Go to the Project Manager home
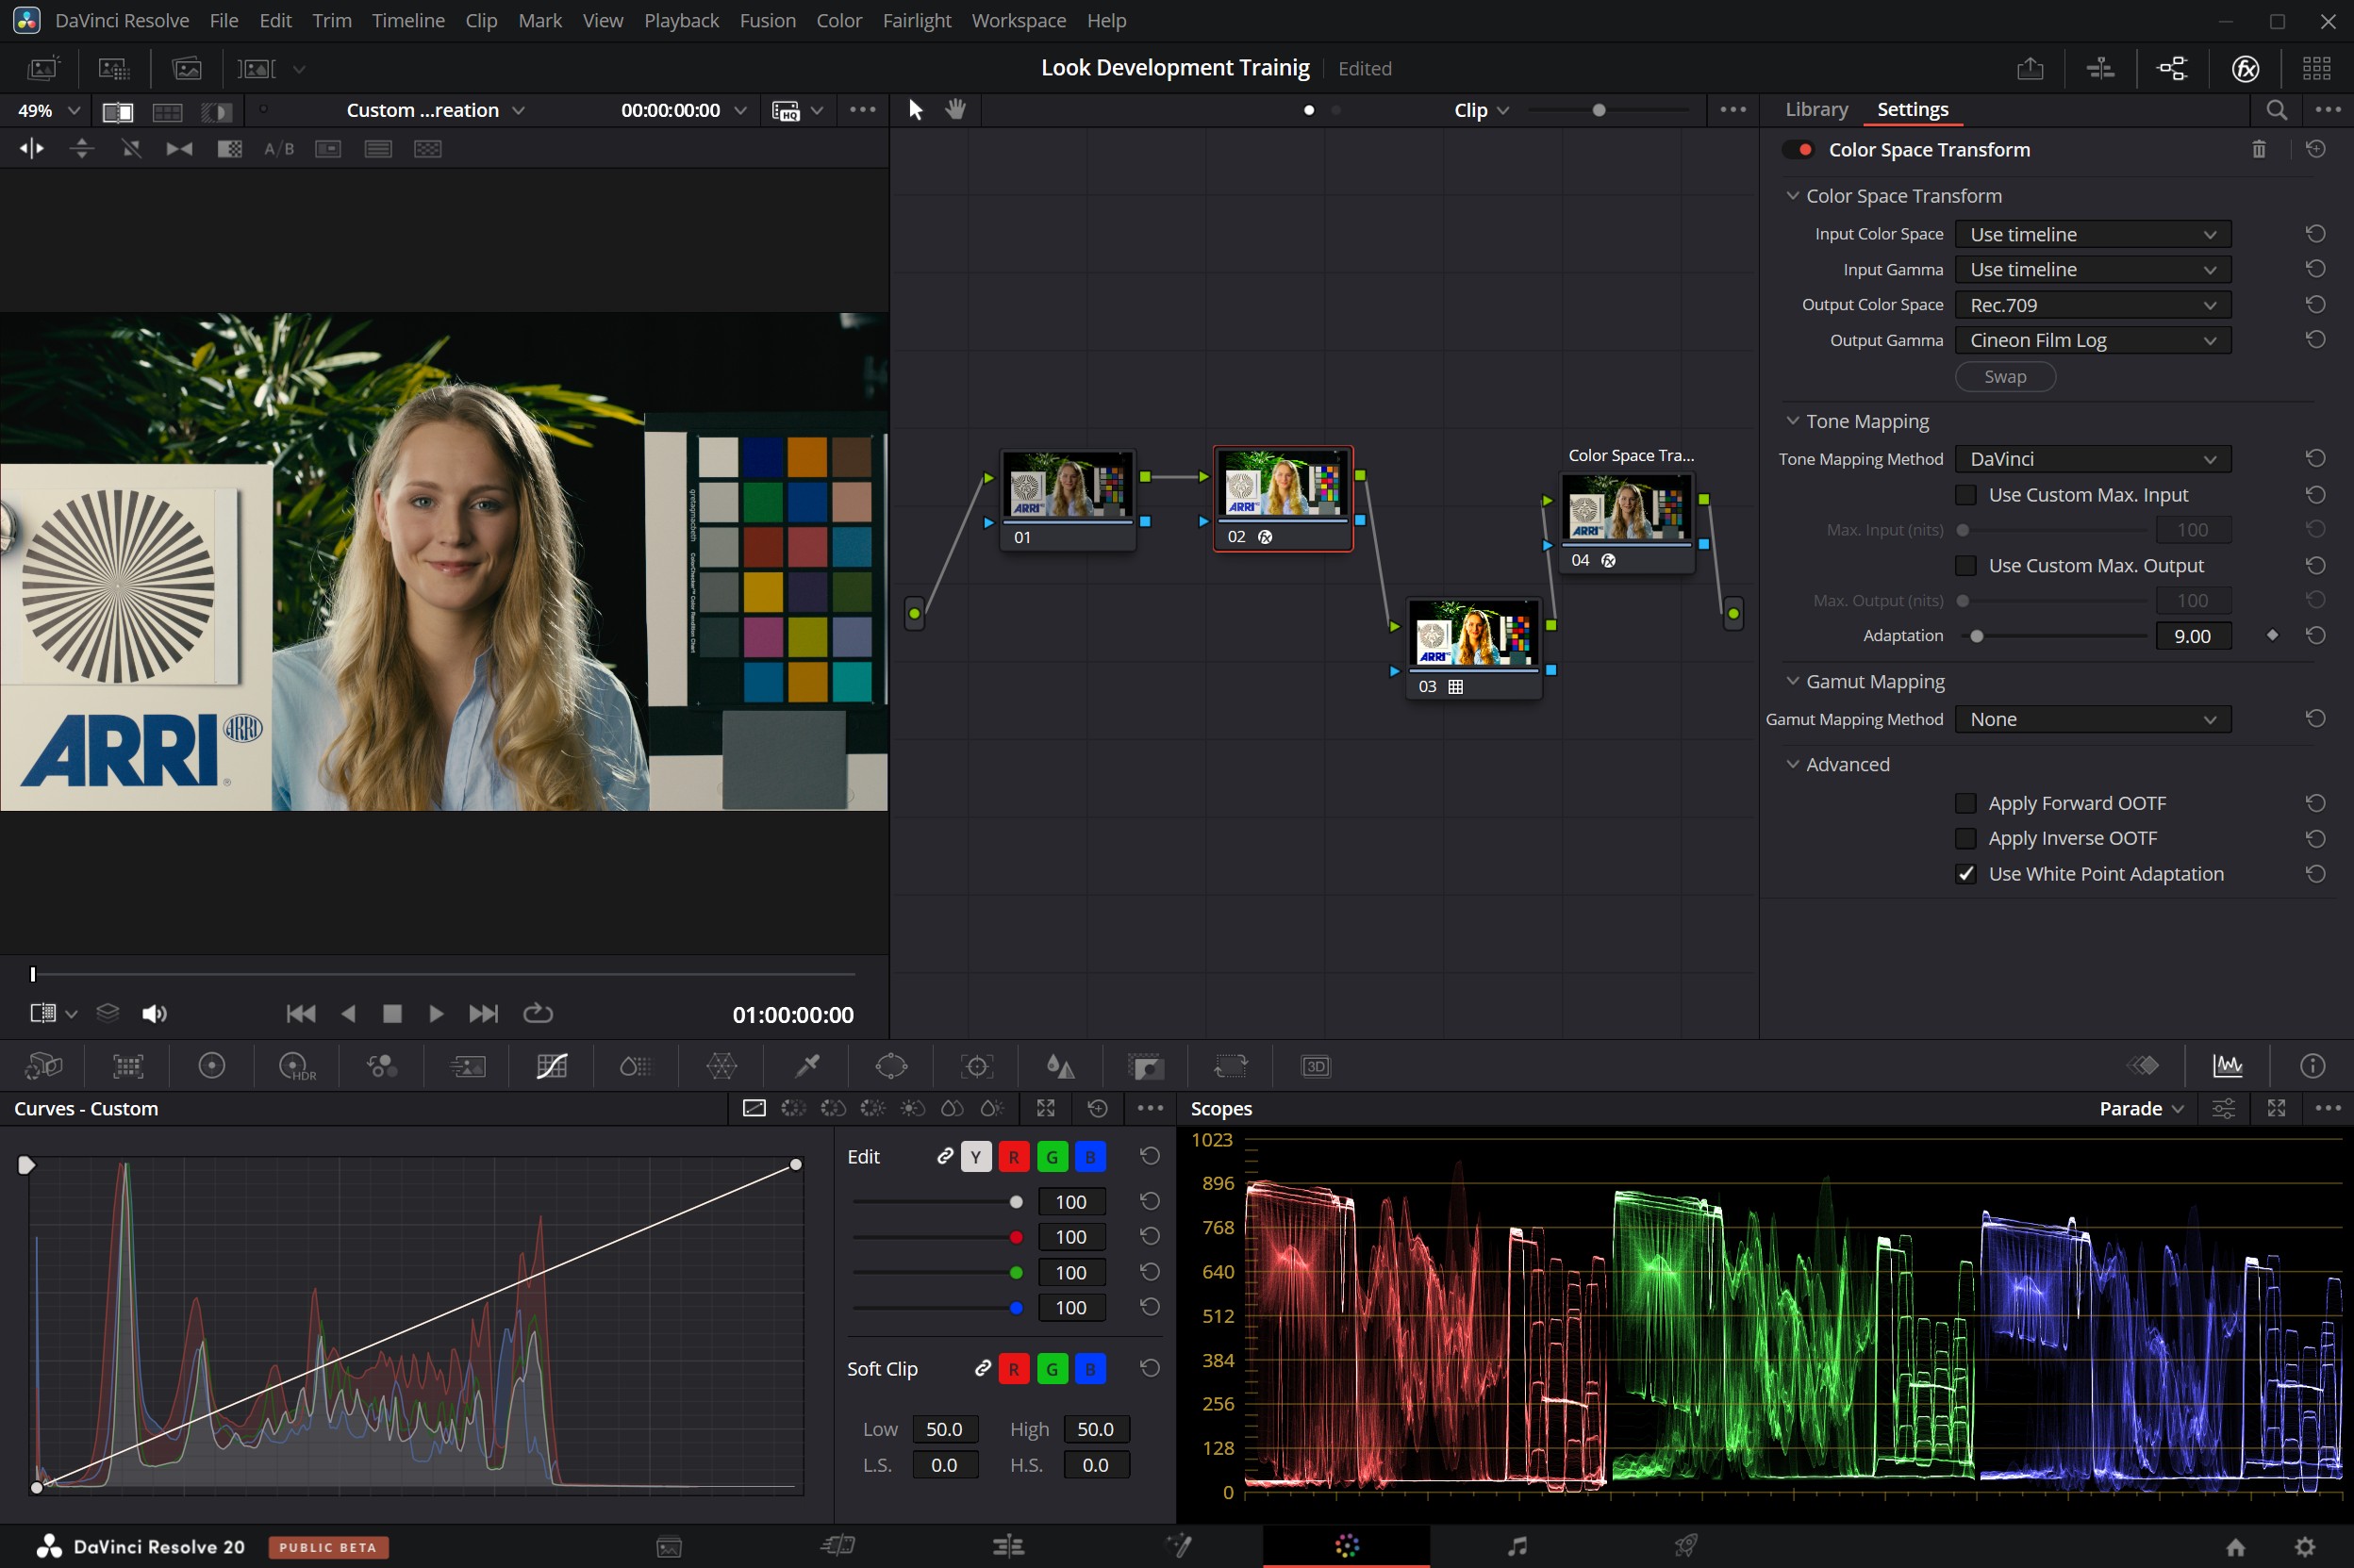Screen dimensions: 2354x1568 point(2236,1547)
